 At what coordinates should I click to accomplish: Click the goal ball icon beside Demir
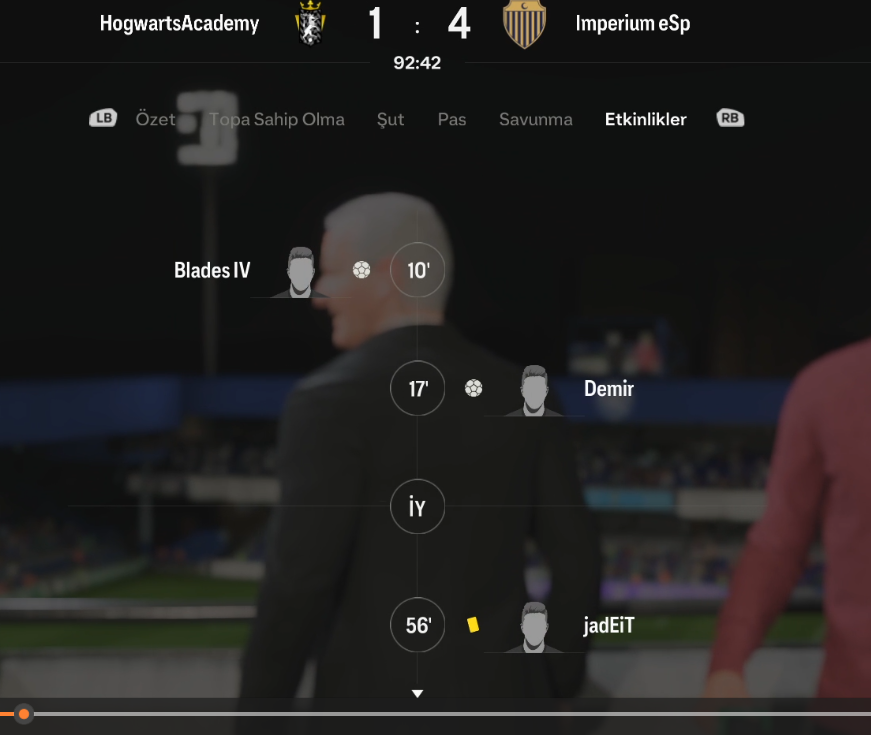[473, 388]
